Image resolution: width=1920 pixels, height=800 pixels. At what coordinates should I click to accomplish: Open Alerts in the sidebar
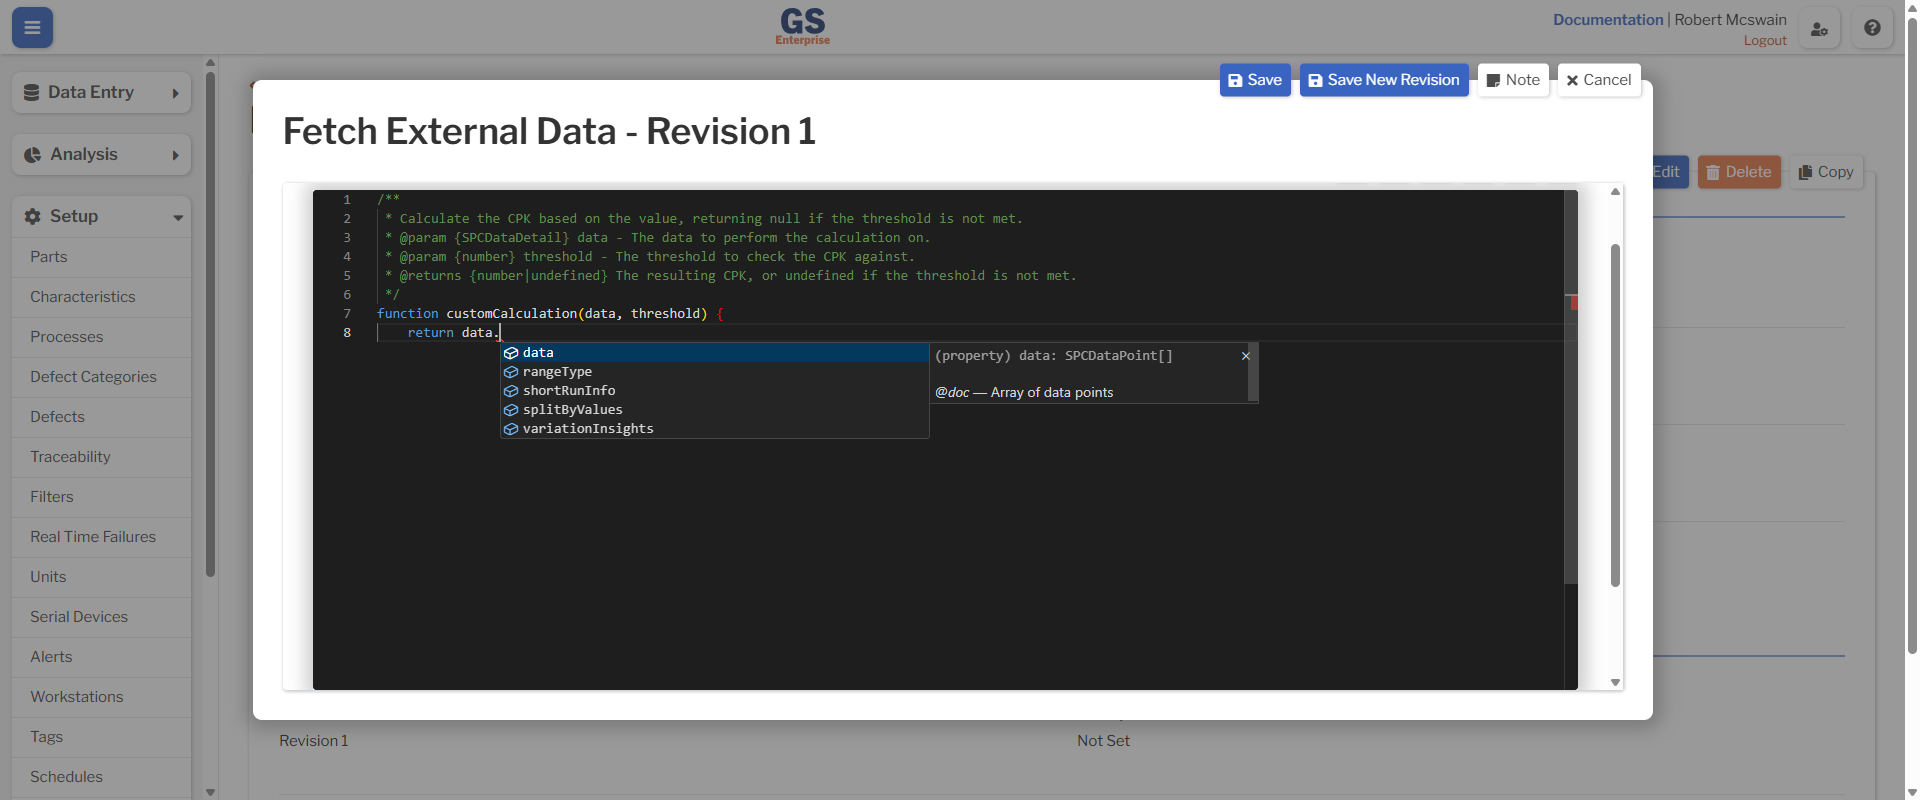click(x=102, y=657)
